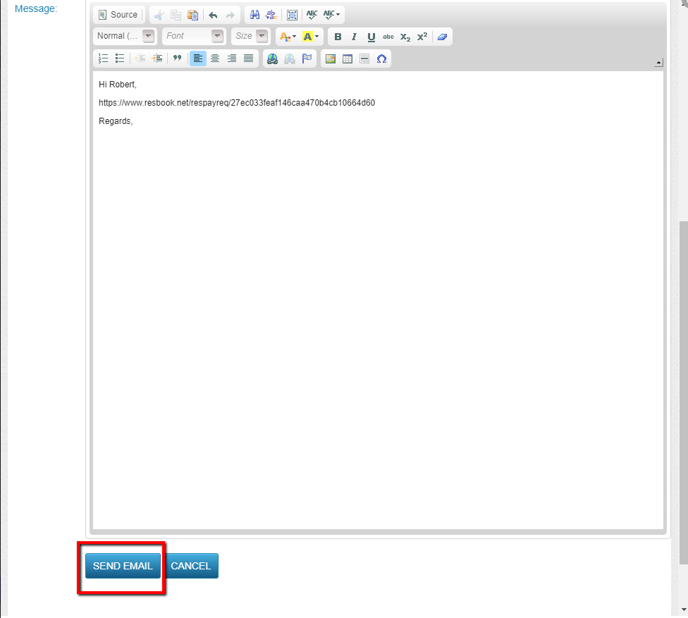Image resolution: width=688 pixels, height=618 pixels.
Task: Click the Select All icon
Action: point(292,15)
